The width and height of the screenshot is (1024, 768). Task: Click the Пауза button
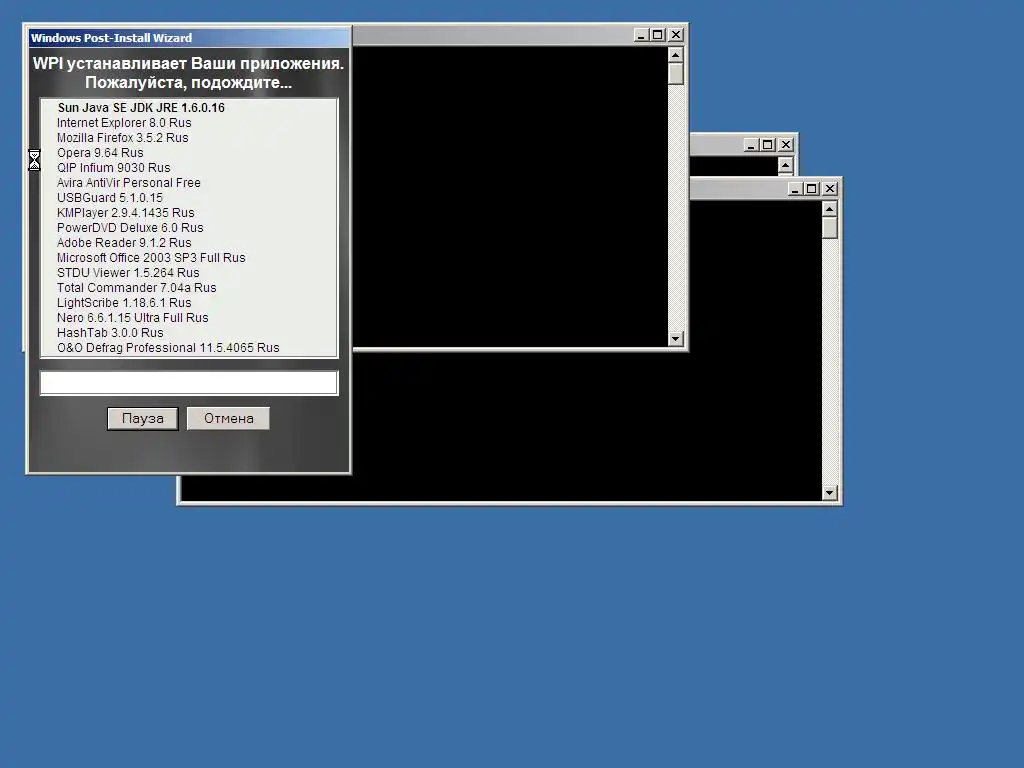(x=142, y=419)
